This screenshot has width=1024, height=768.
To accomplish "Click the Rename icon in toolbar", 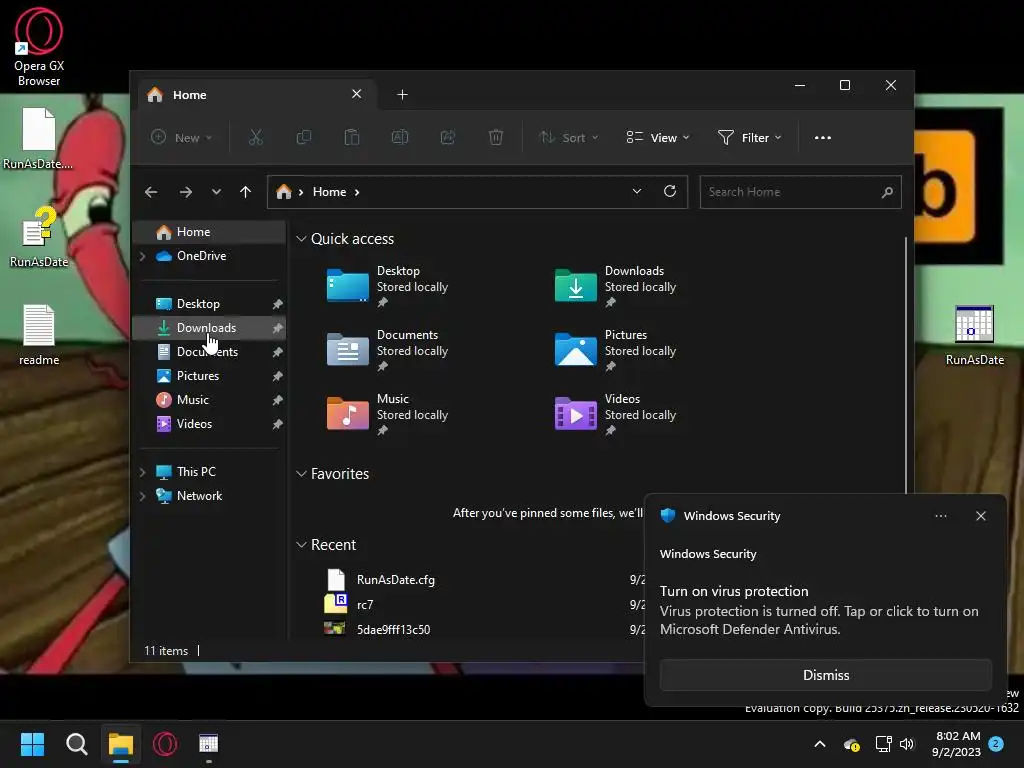I will [400, 137].
